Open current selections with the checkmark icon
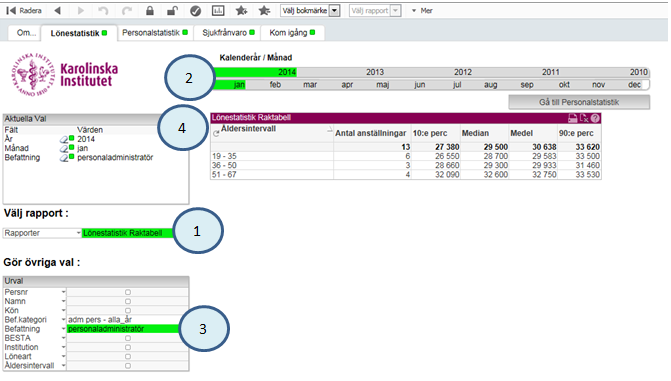The image size is (671, 381). click(x=196, y=11)
